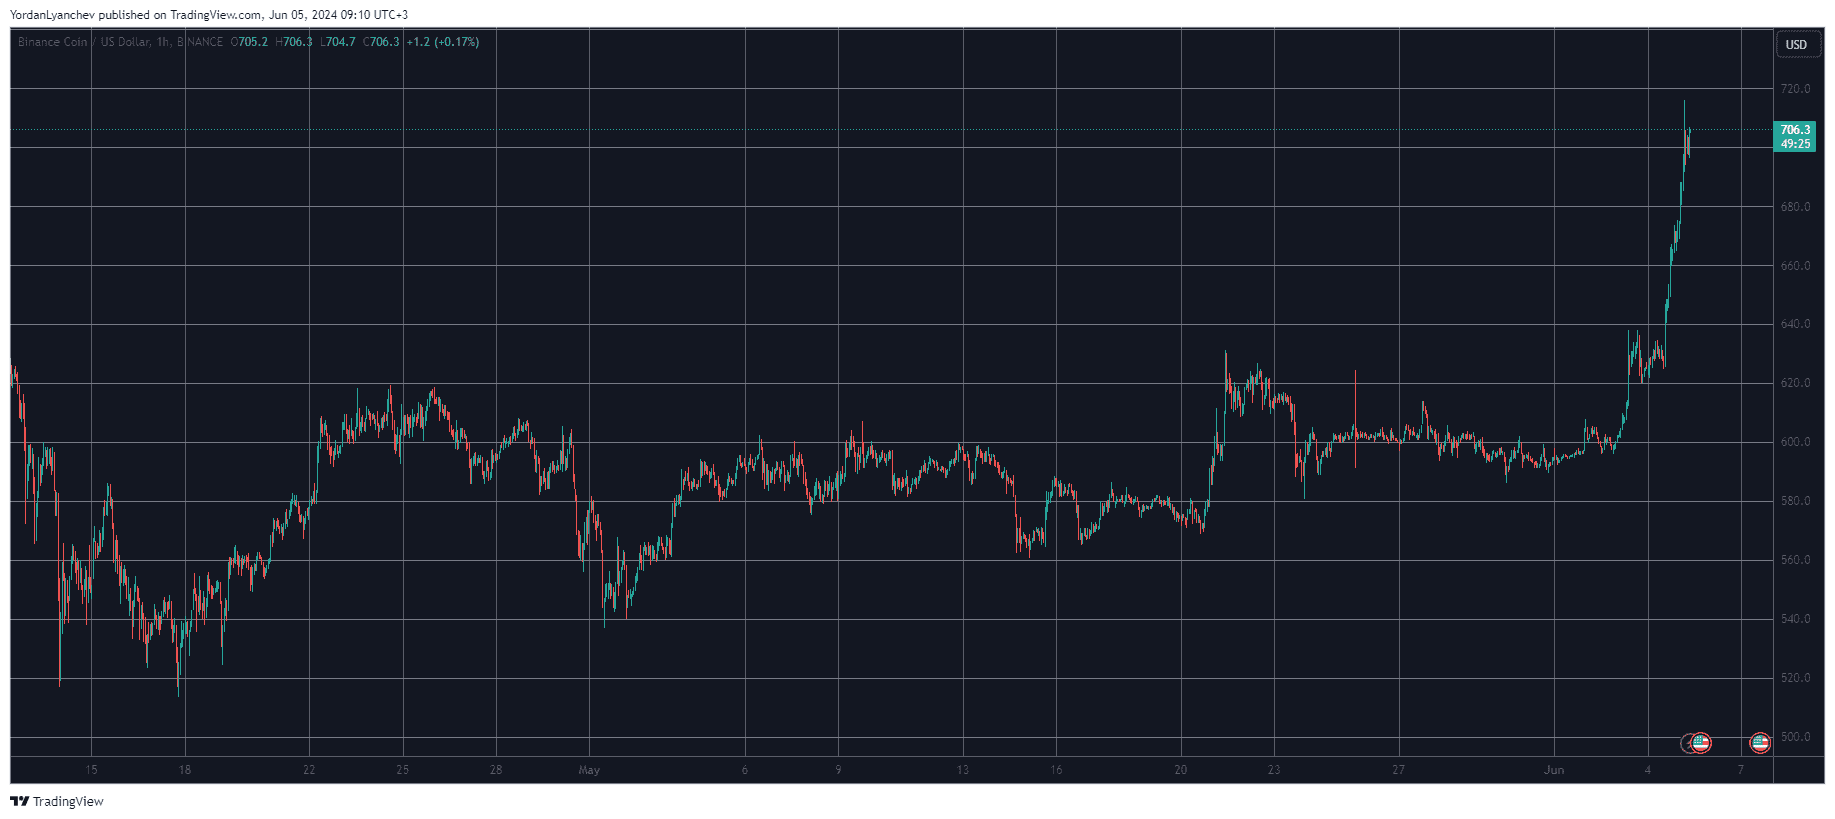Click the 20 date label on the time axis
Image resolution: width=1835 pixels, height=819 pixels.
coord(1181,770)
